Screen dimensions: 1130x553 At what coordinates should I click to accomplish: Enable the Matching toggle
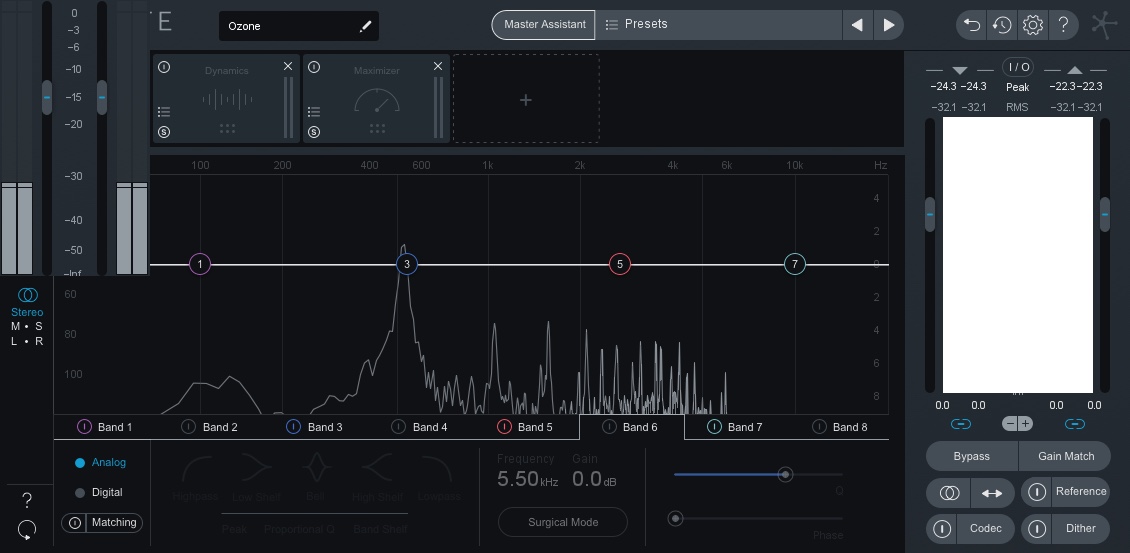[x=102, y=523]
